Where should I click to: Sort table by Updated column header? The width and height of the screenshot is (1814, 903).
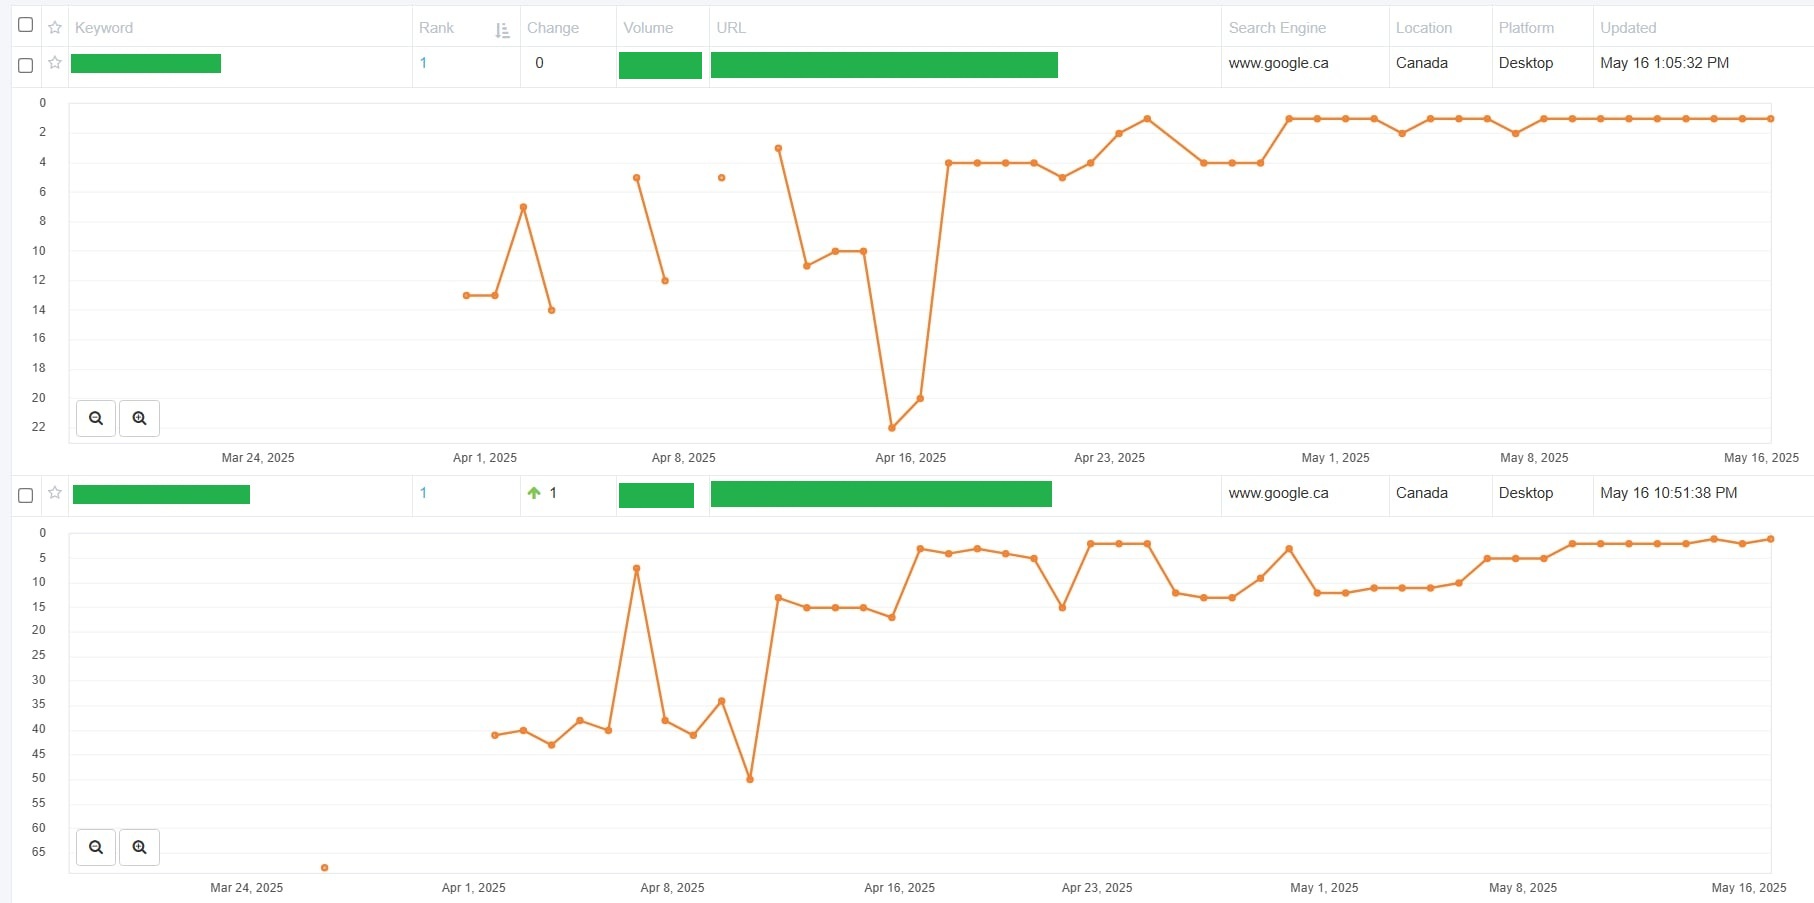[1628, 28]
